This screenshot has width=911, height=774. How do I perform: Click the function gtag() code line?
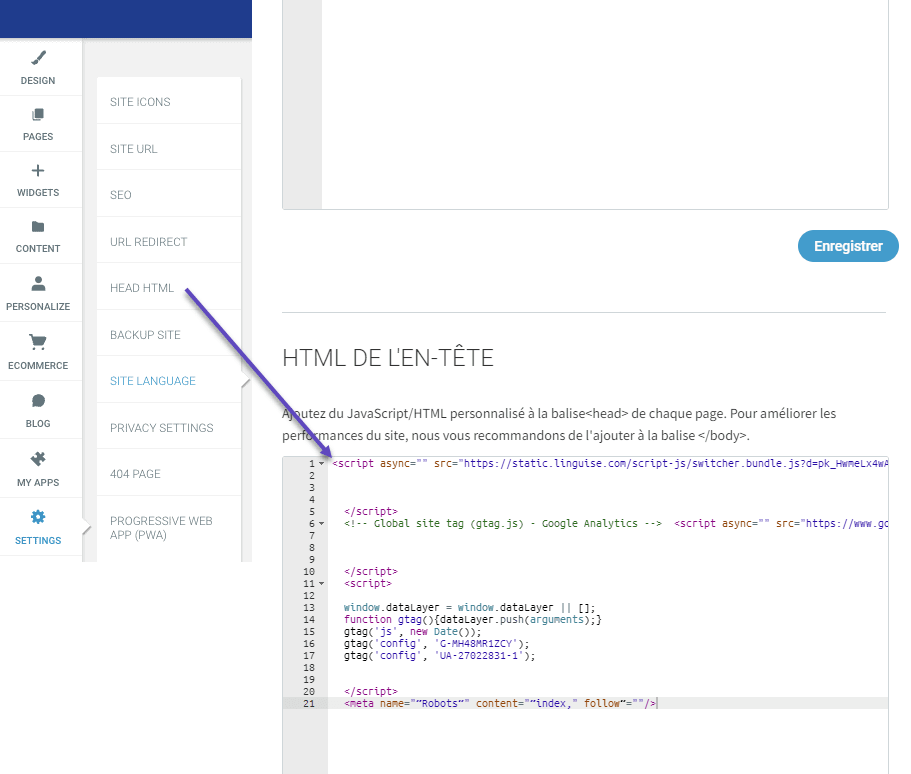(x=472, y=619)
